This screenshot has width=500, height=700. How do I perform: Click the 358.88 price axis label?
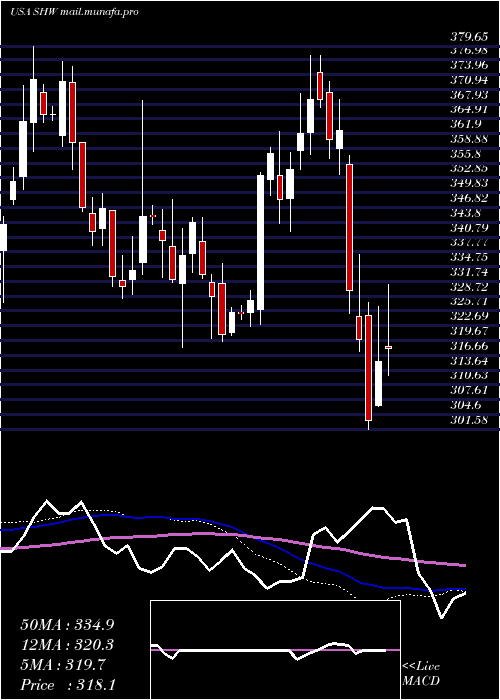point(468,139)
